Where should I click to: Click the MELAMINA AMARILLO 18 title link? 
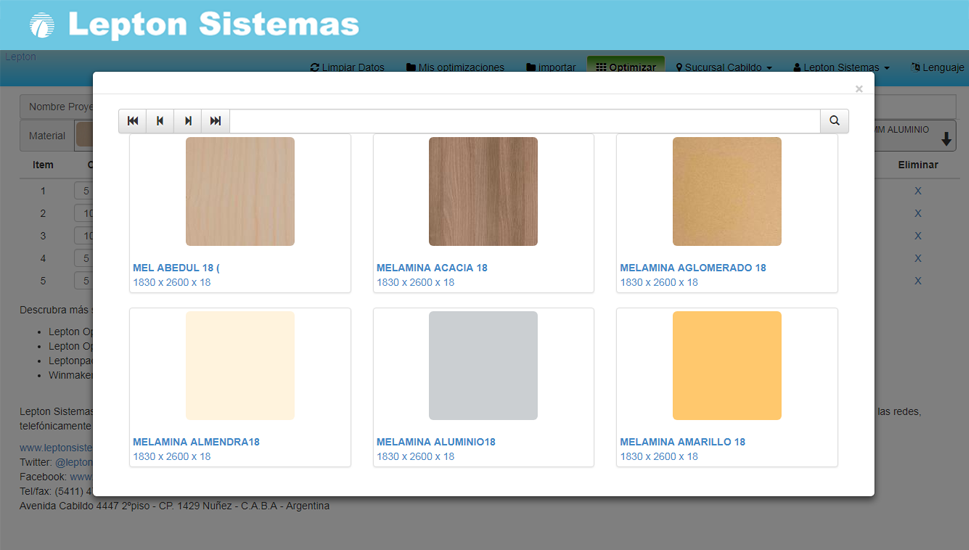682,442
